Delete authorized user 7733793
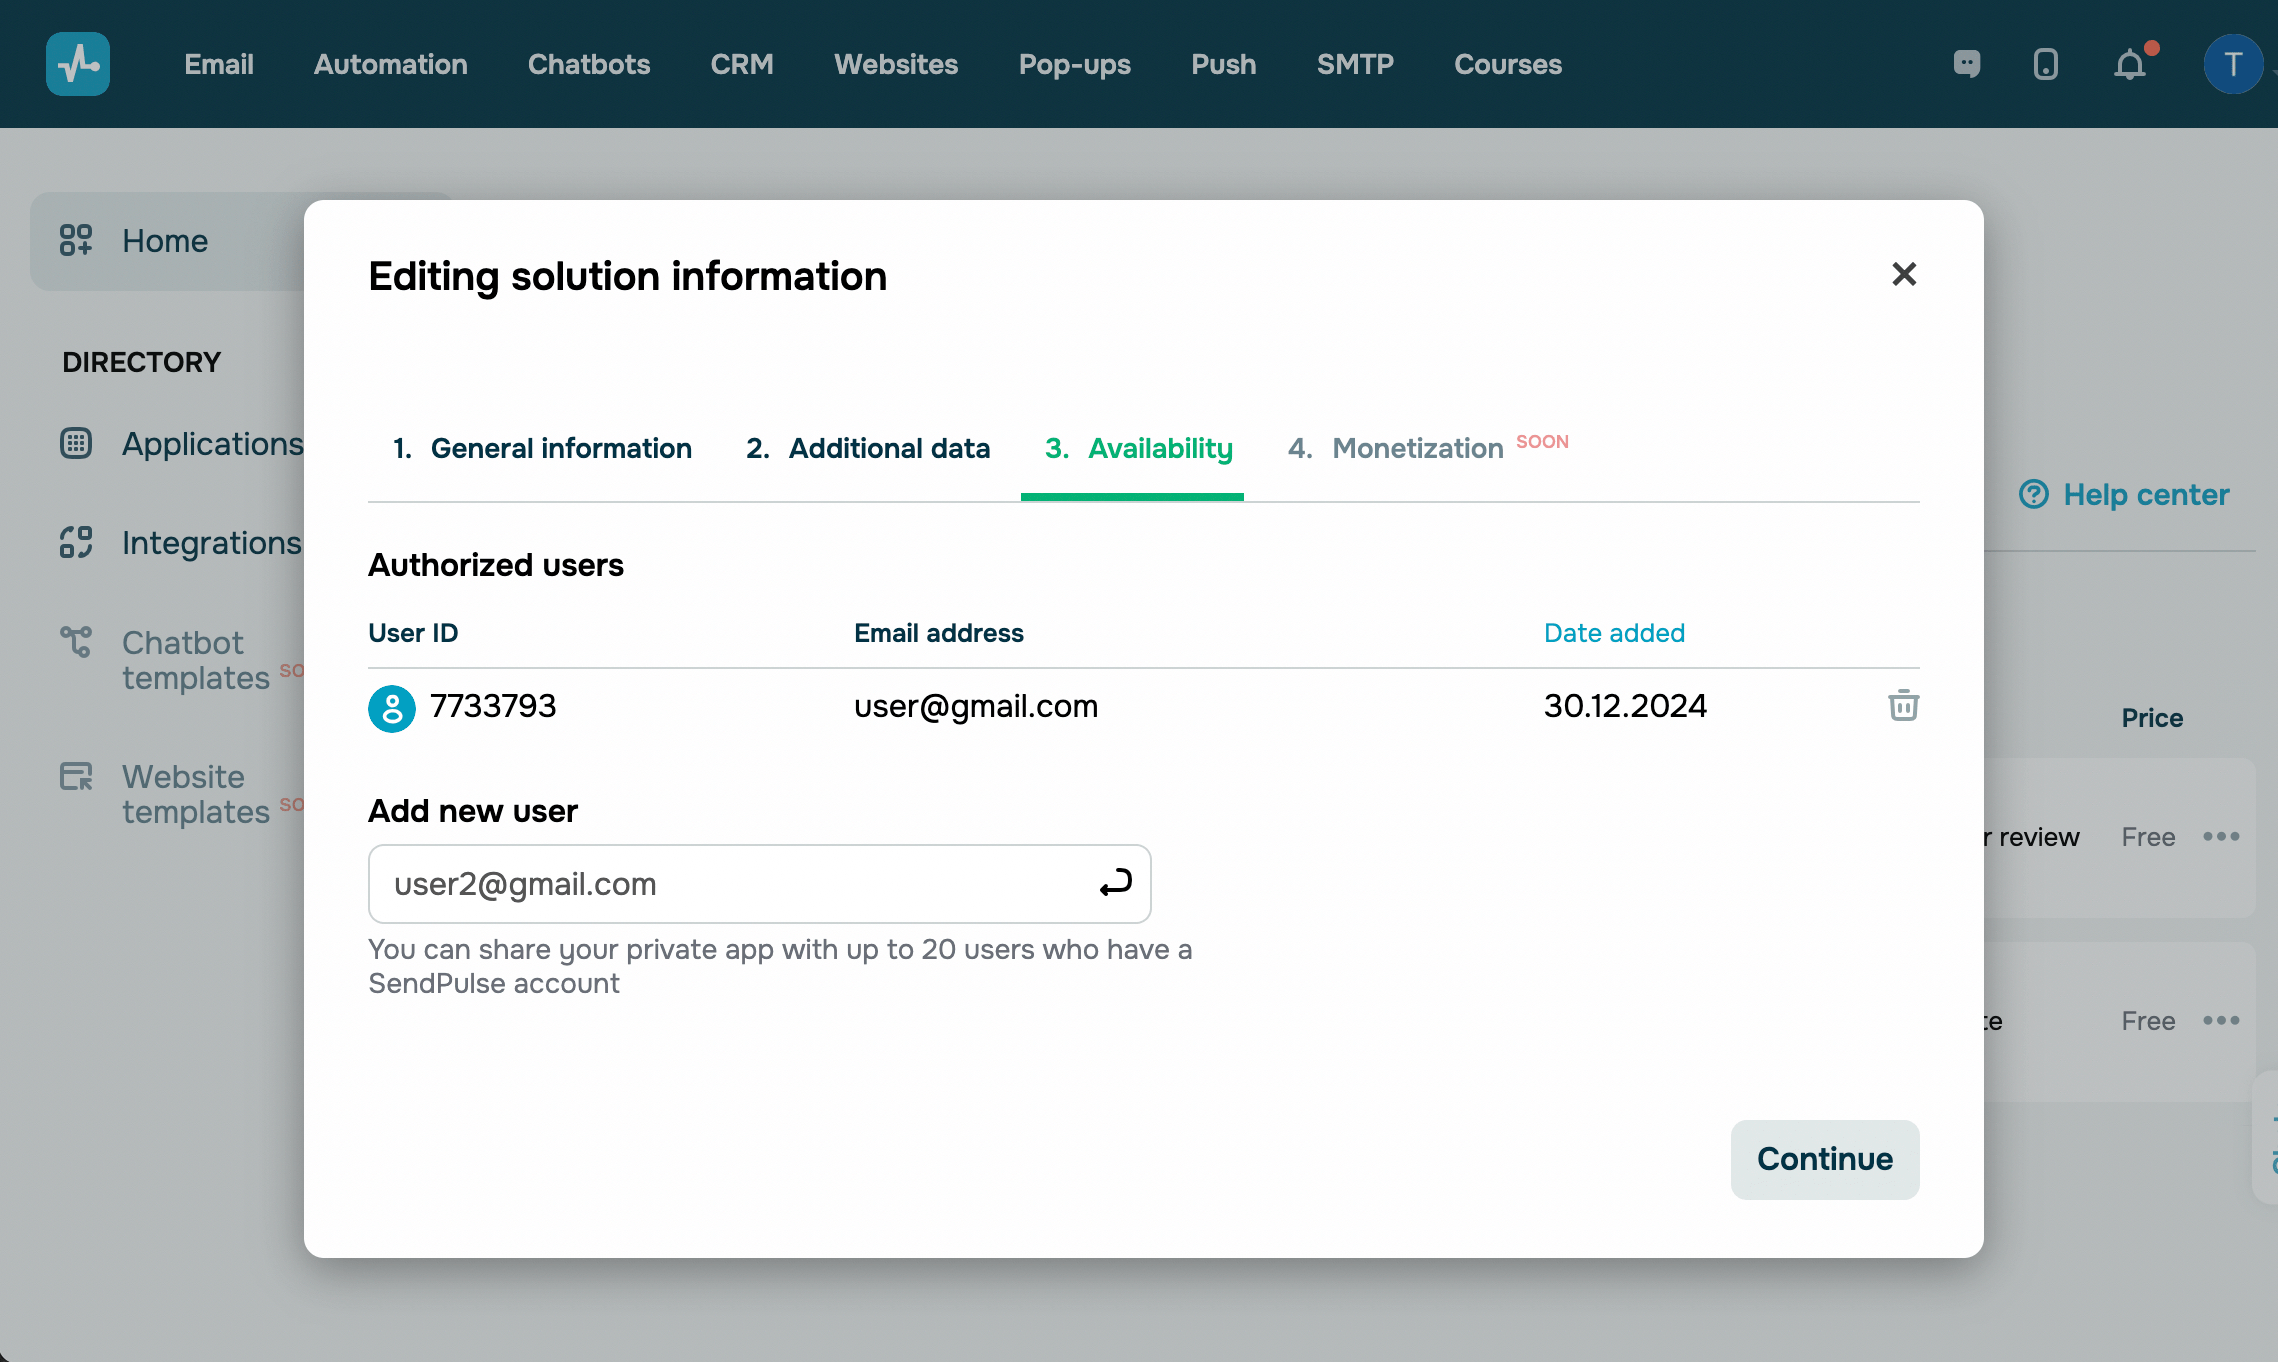 1902,705
